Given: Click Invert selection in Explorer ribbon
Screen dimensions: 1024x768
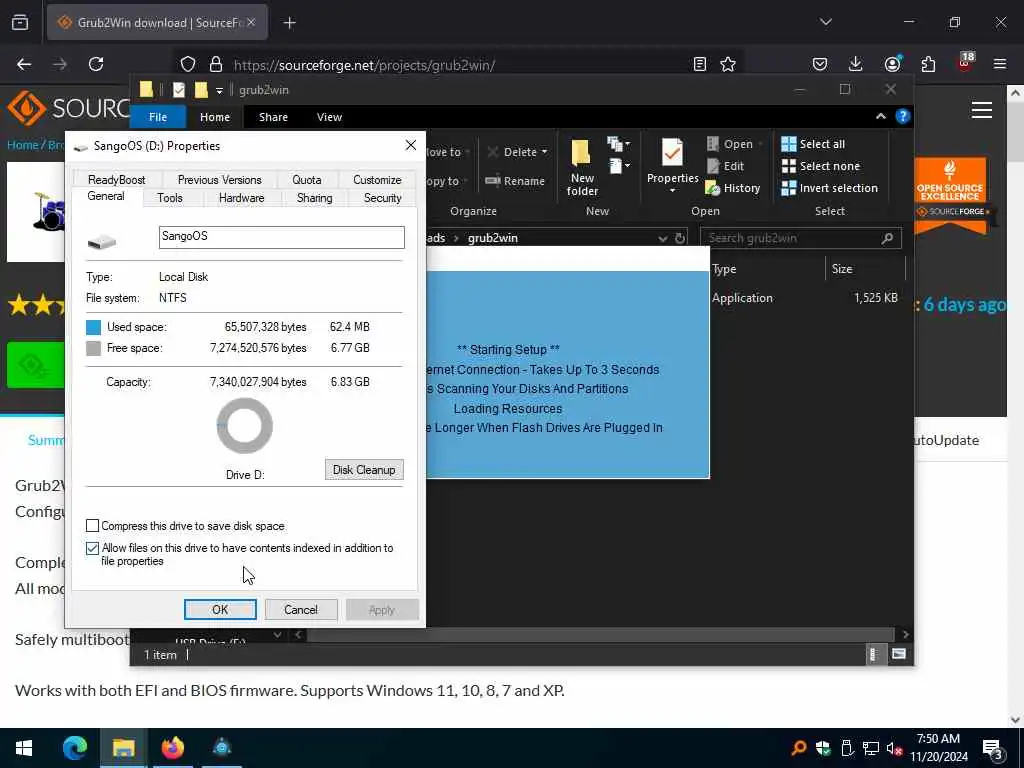Looking at the screenshot, I should [830, 188].
